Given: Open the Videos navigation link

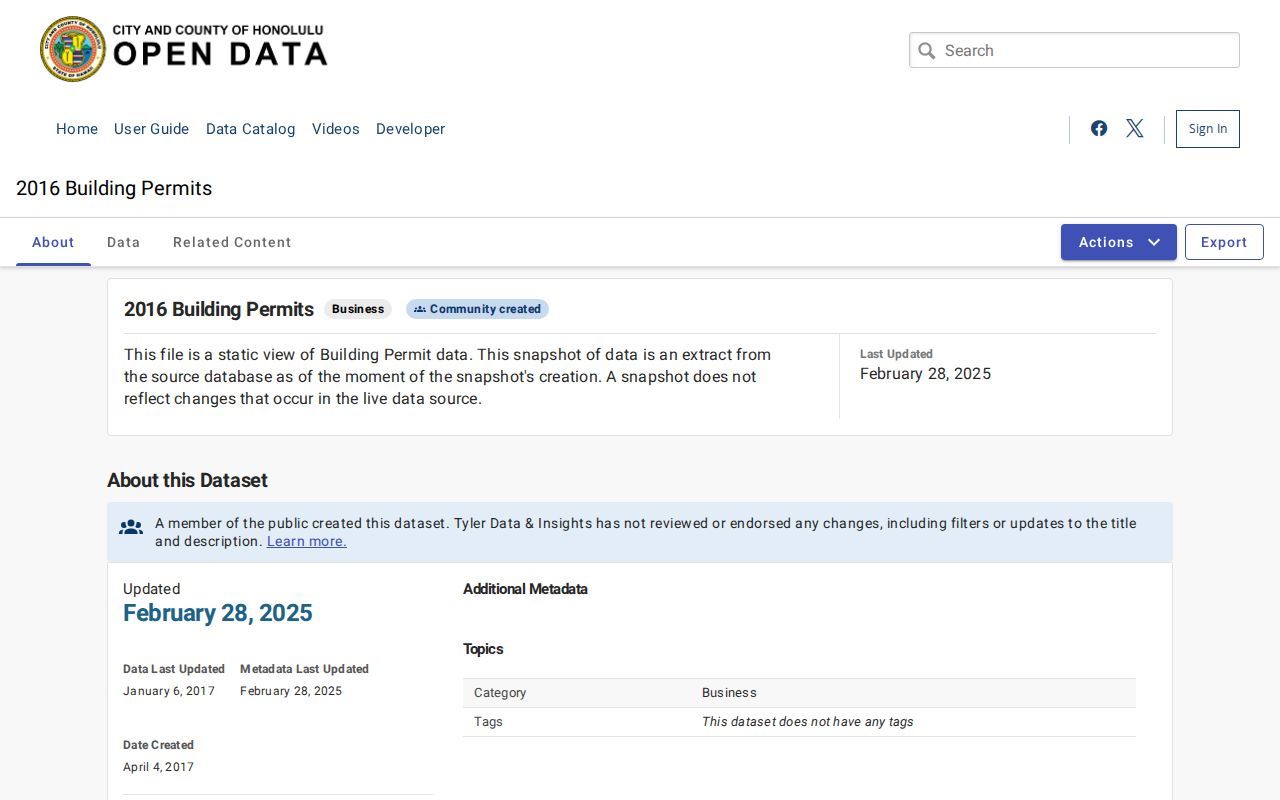Looking at the screenshot, I should click(336, 129).
